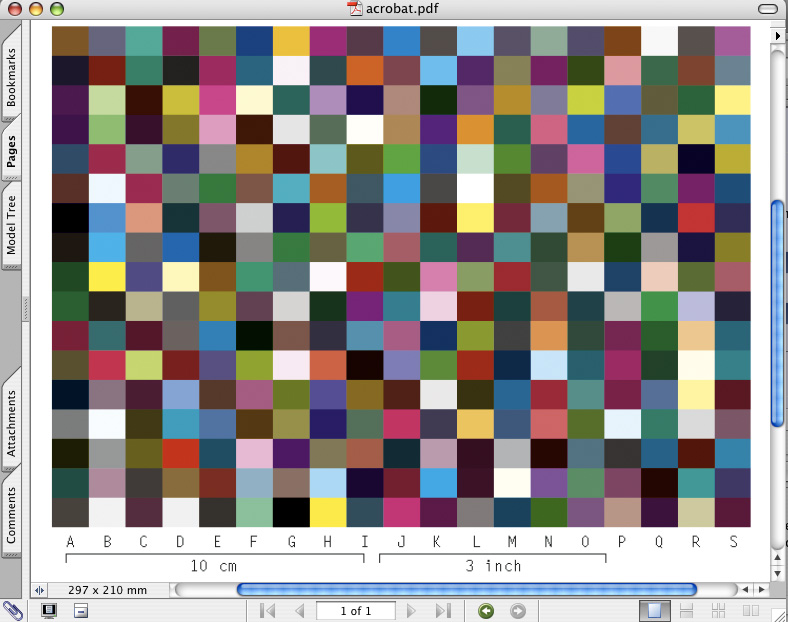Click column label 'S'
Screen dimensions: 788x622
tap(734, 542)
